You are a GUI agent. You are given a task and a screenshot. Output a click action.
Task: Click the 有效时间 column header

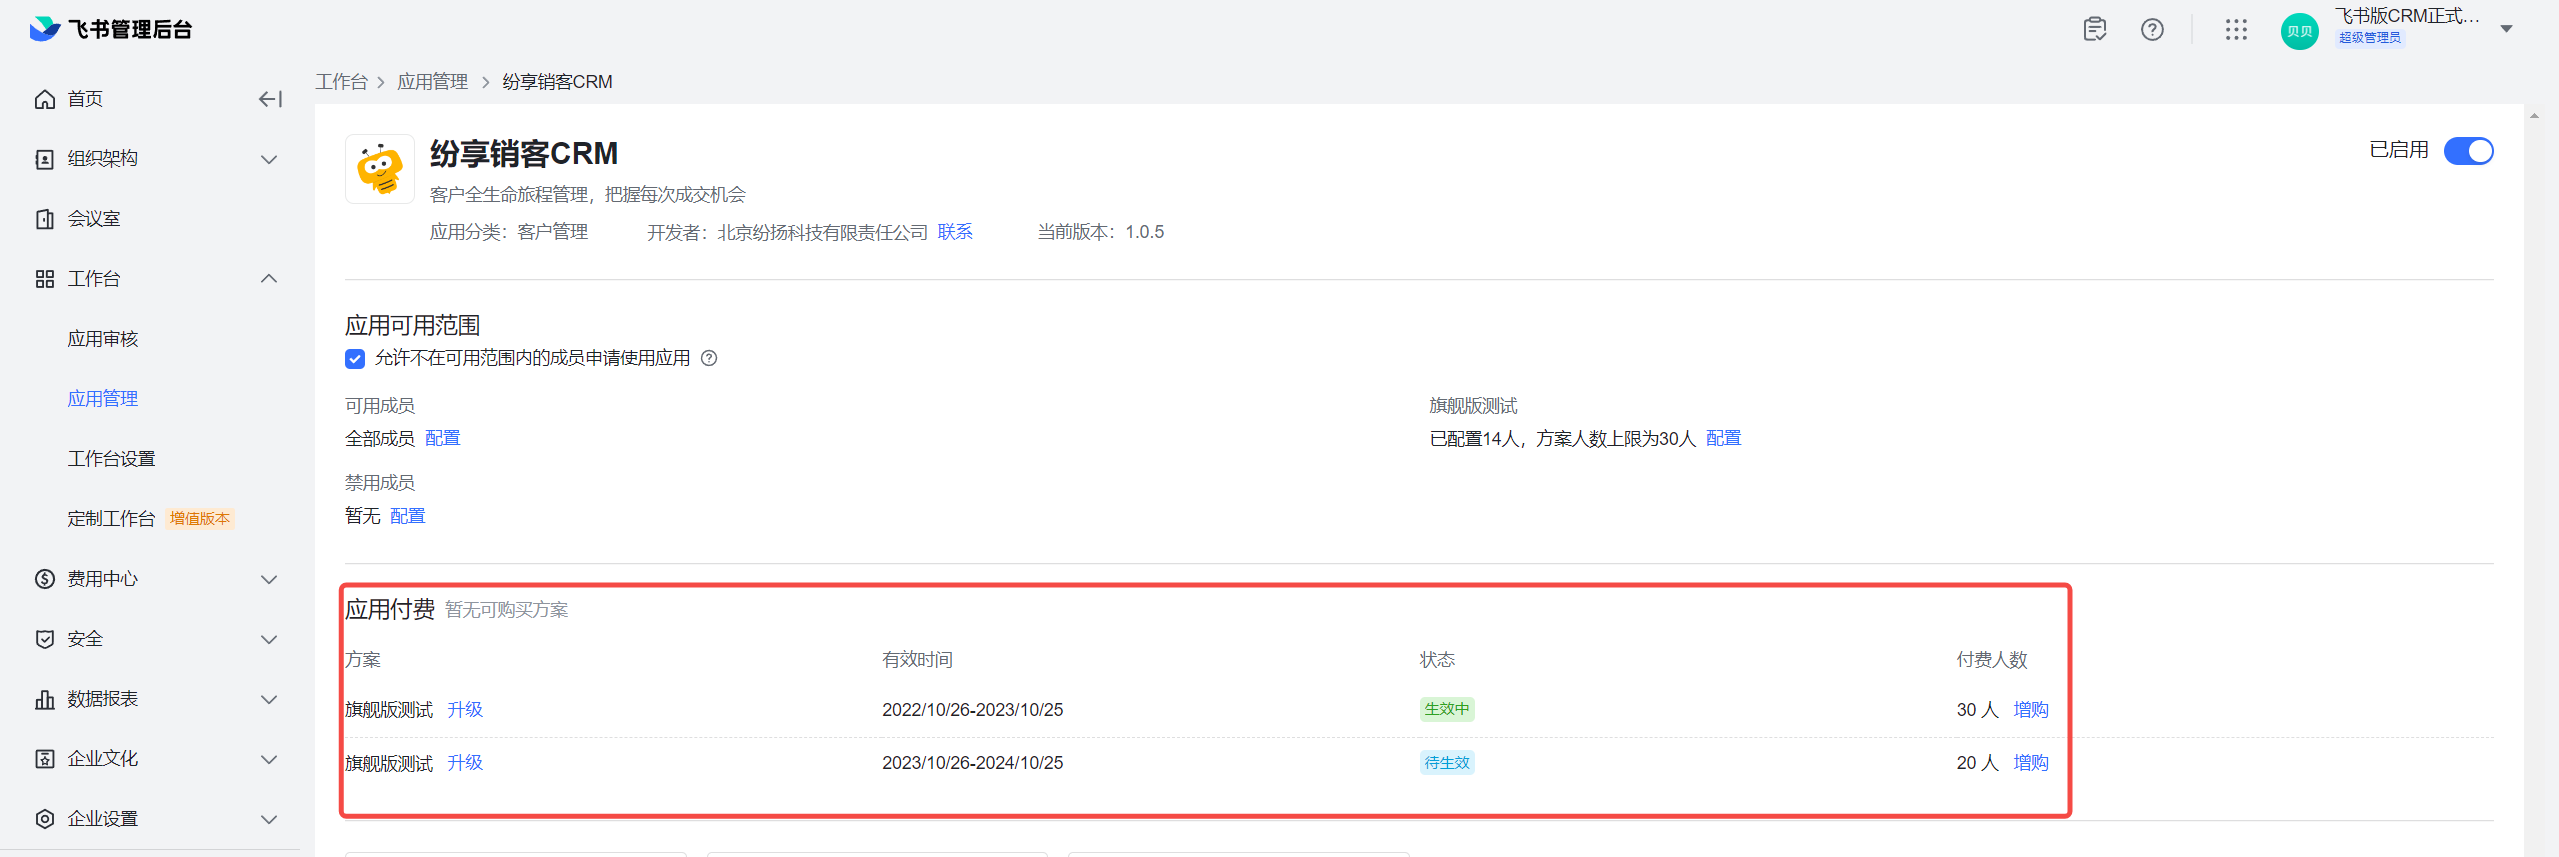[917, 660]
